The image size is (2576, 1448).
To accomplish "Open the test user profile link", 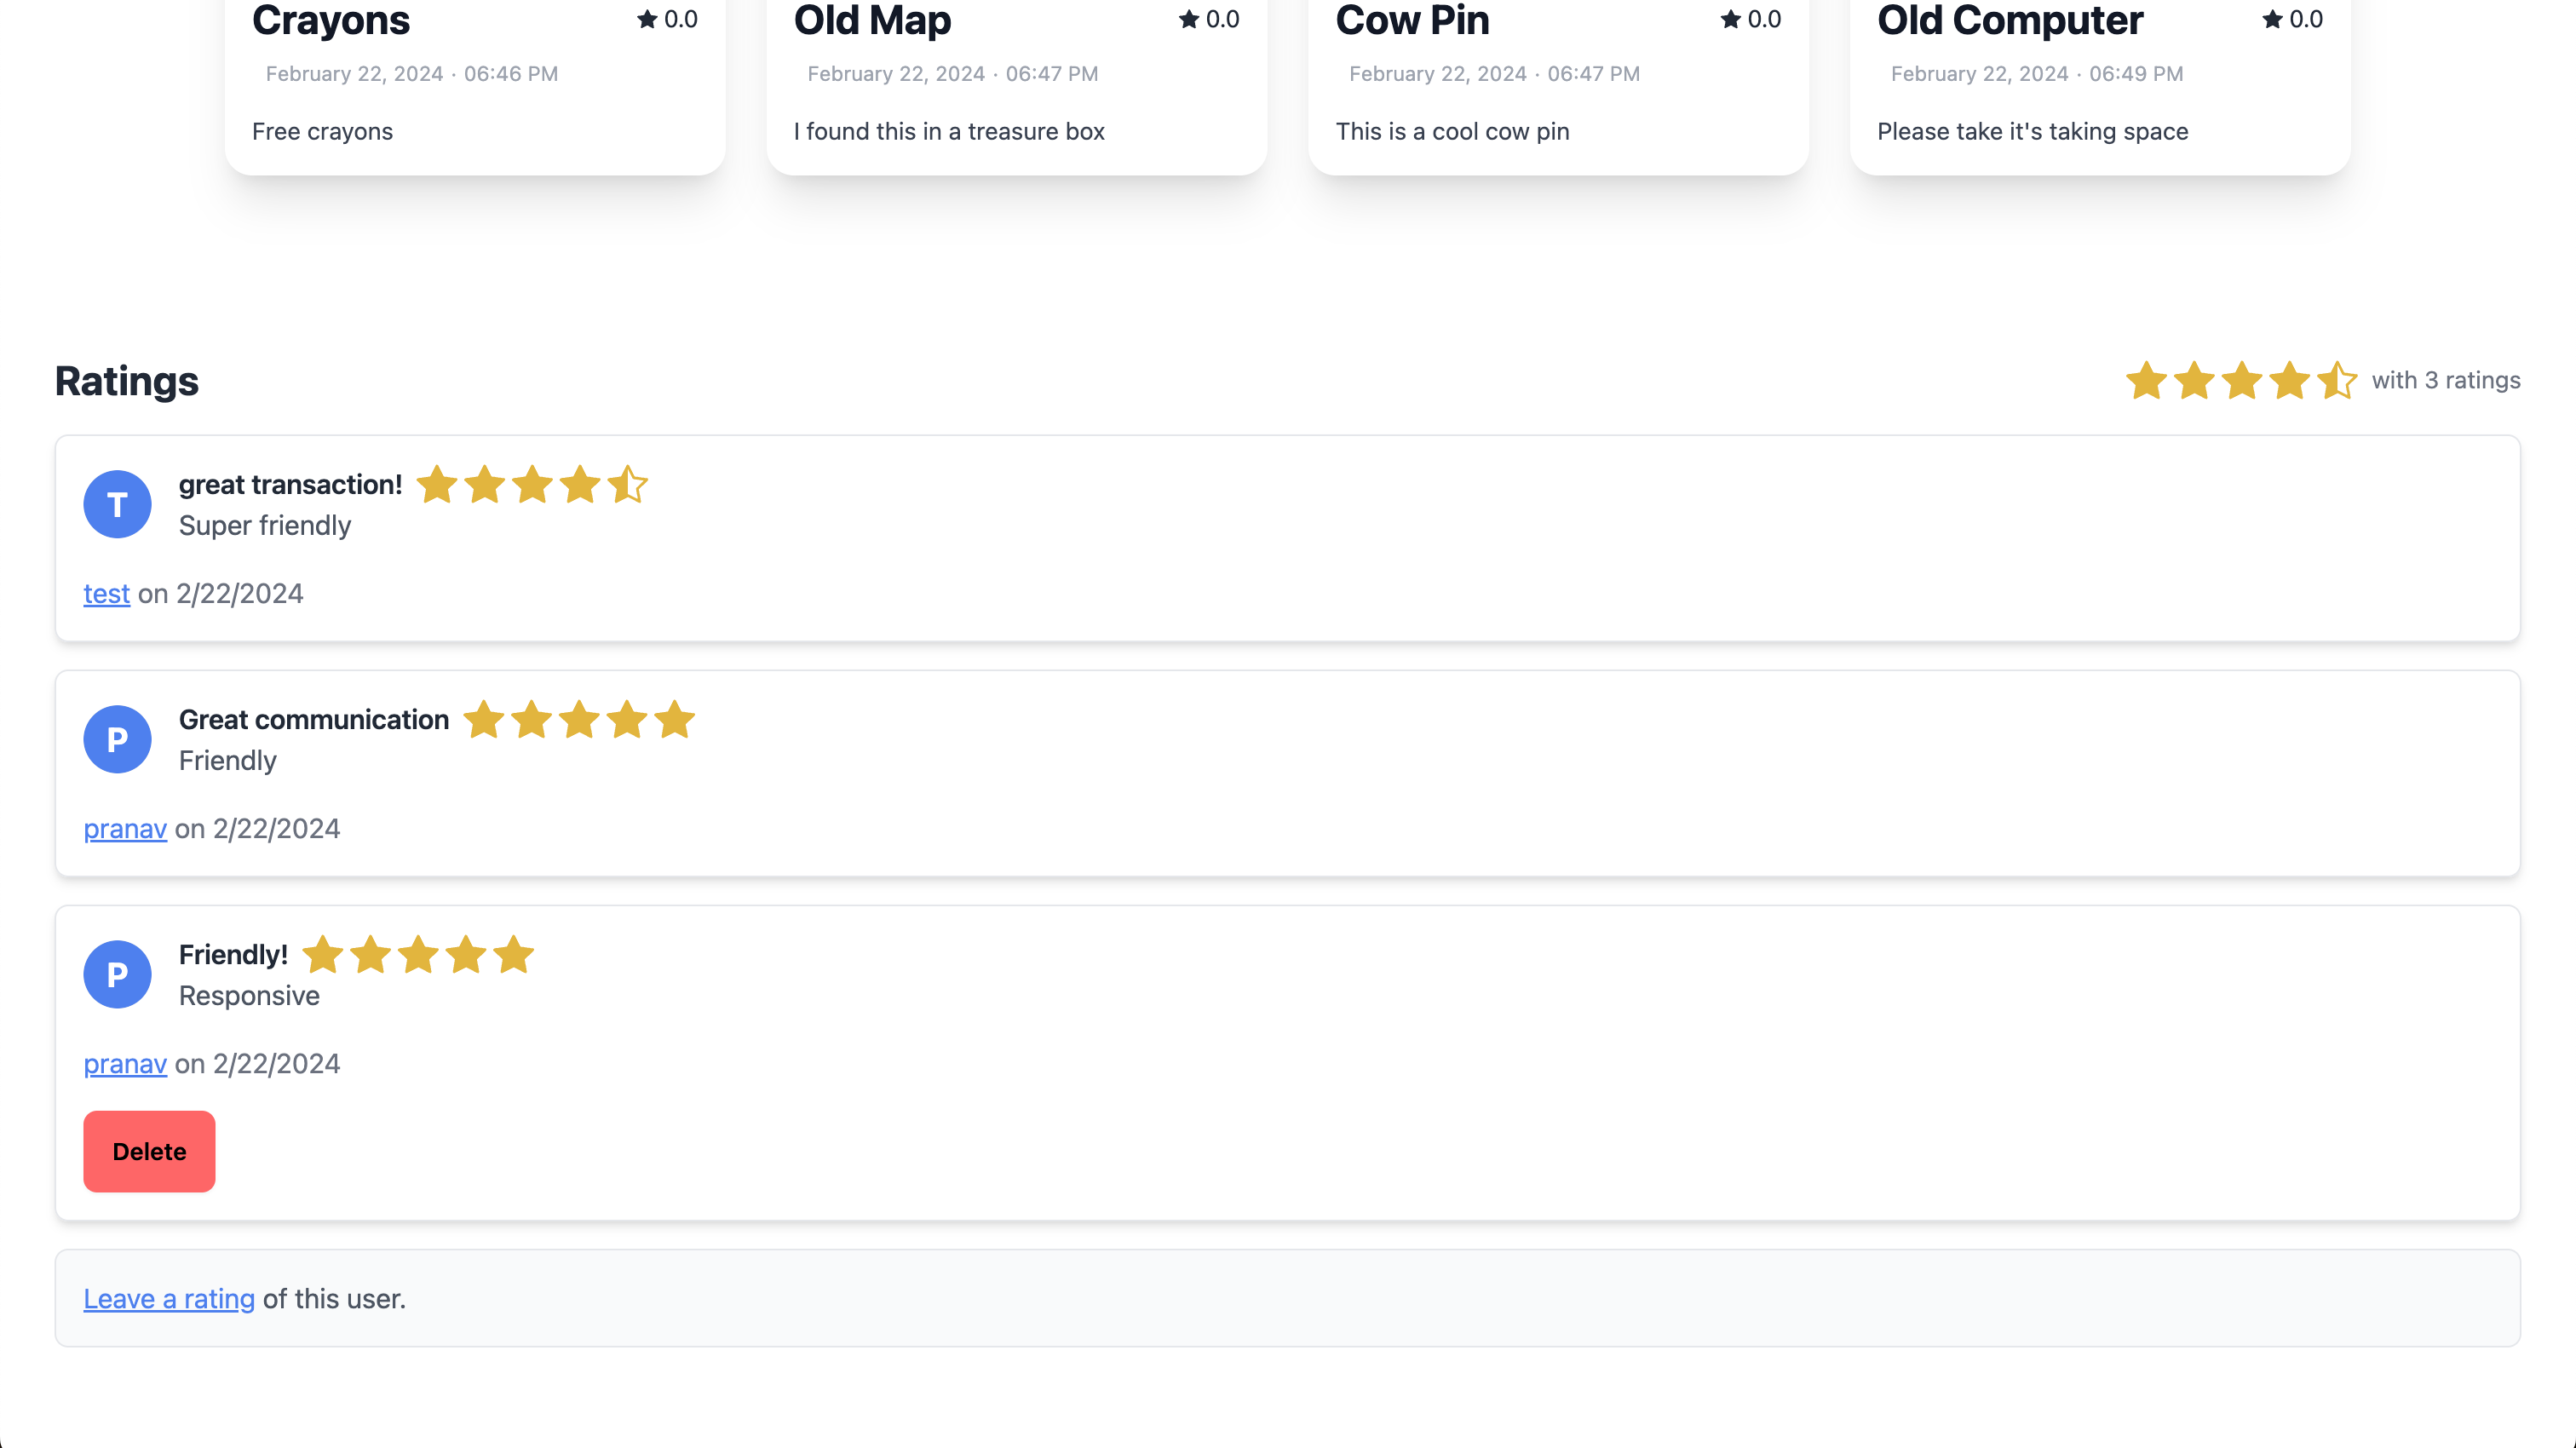I will click(106, 593).
